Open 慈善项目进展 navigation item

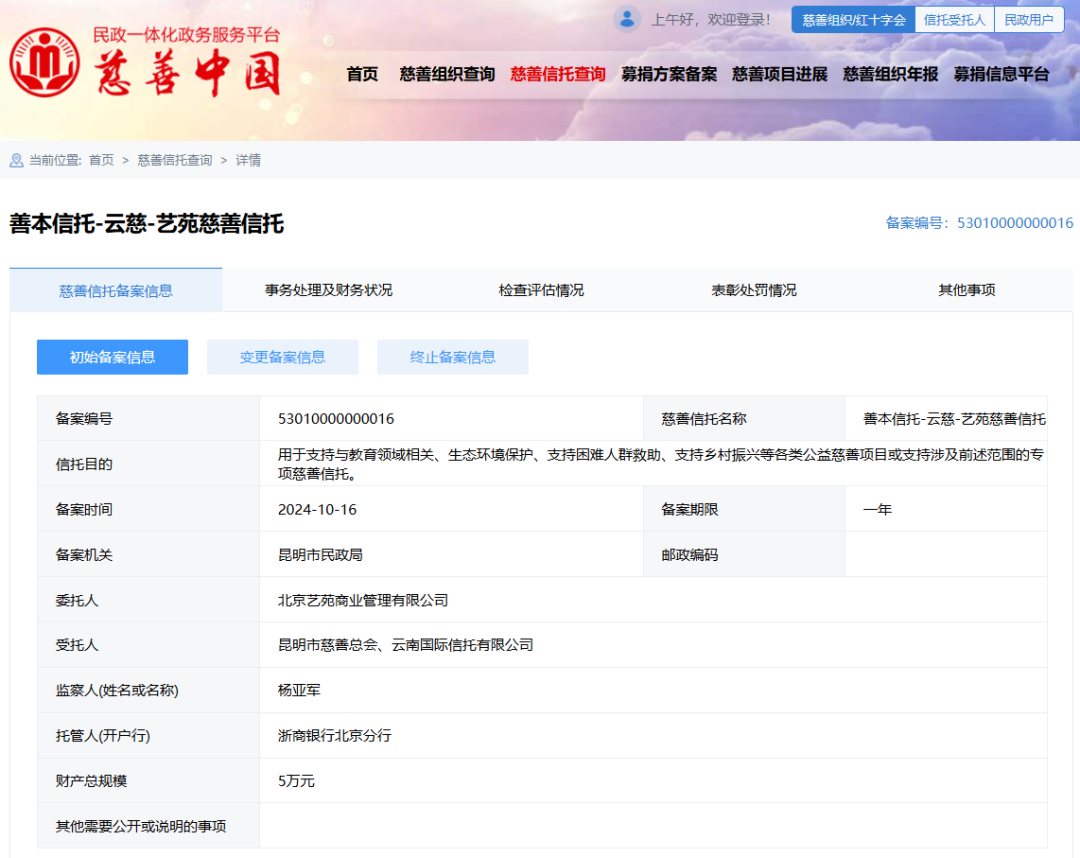point(780,74)
